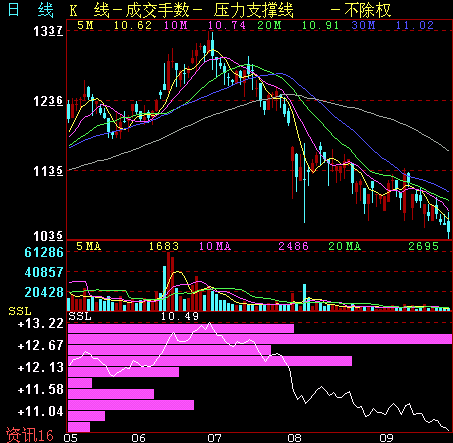Click the 08 month marker on time axis

pos(295,438)
